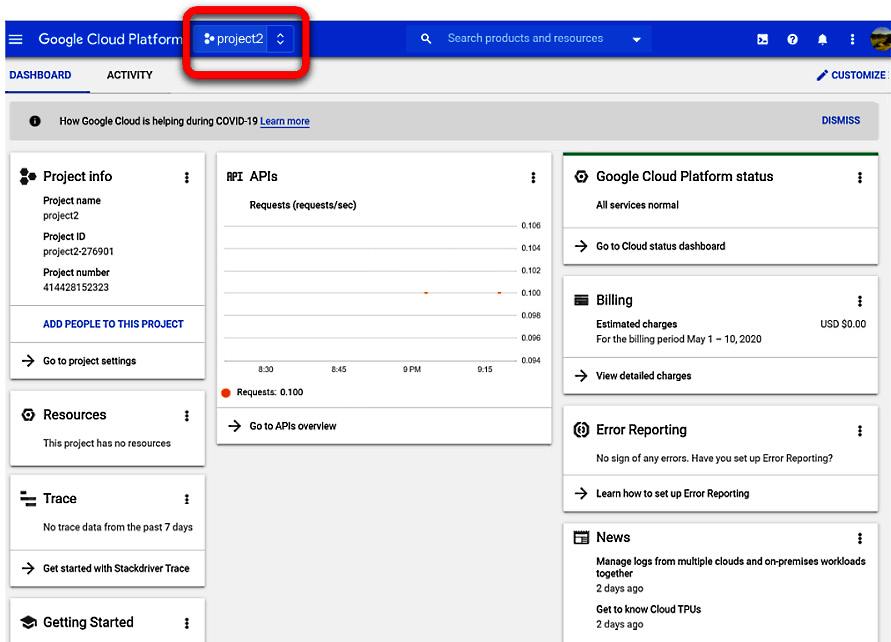Click the Trace card icon

click(x=28, y=498)
